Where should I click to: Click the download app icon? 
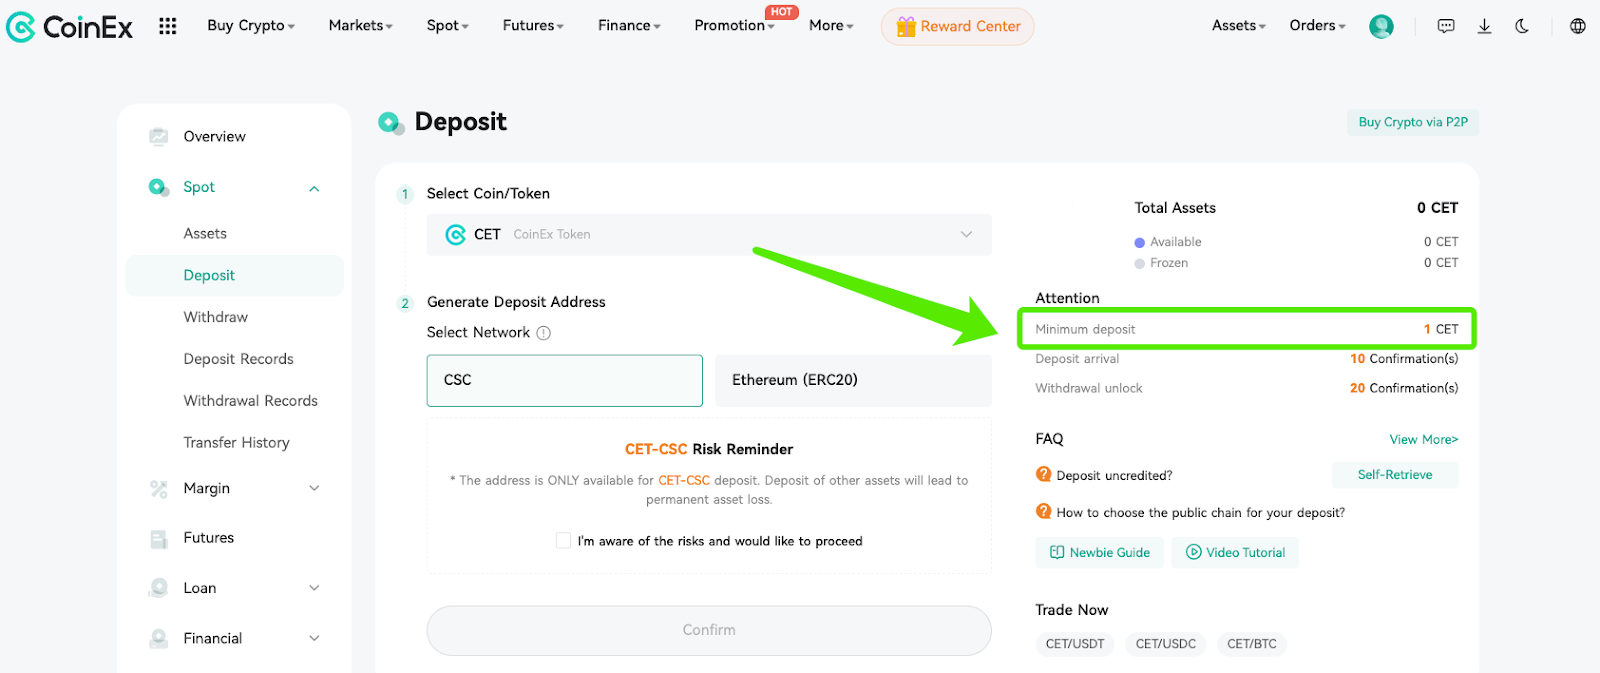[1484, 26]
